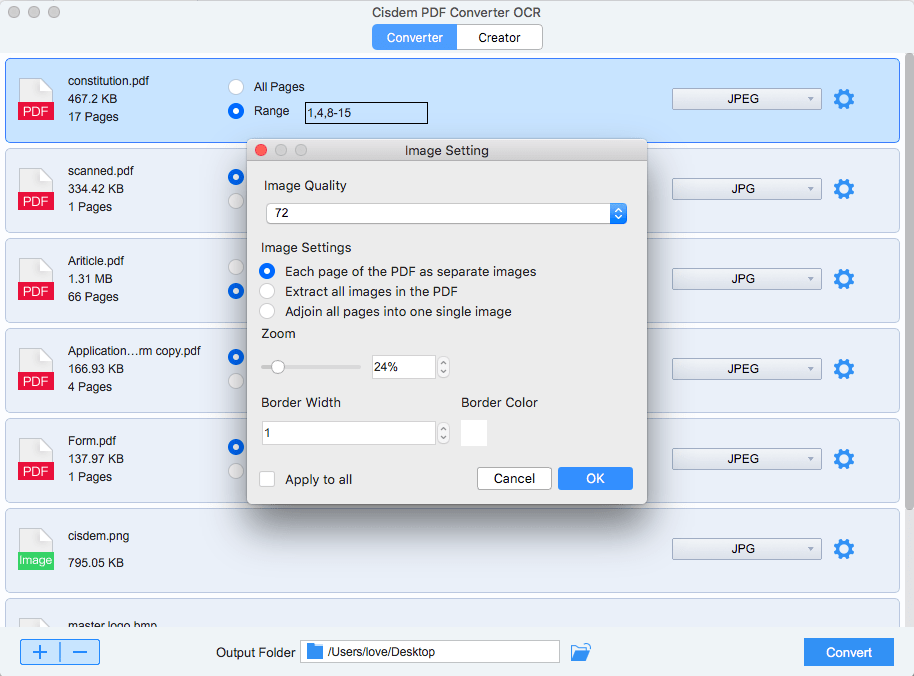
Task: Open the Image Quality 72 dropdown
Action: click(x=446, y=213)
